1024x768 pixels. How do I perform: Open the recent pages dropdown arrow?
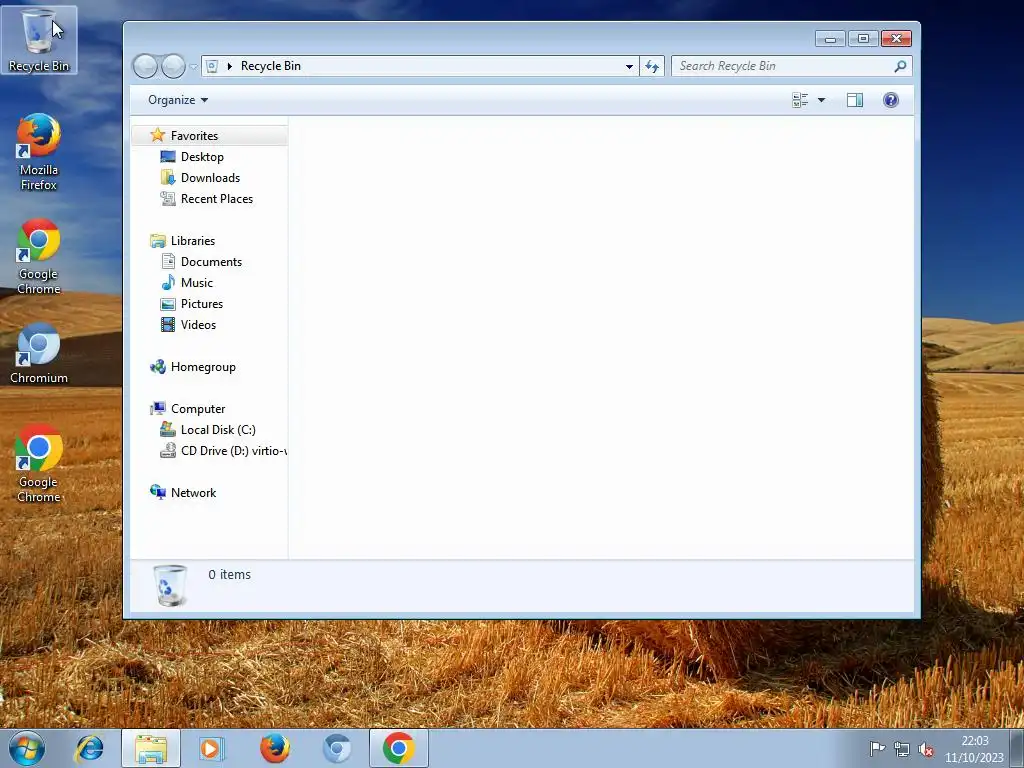(x=193, y=67)
